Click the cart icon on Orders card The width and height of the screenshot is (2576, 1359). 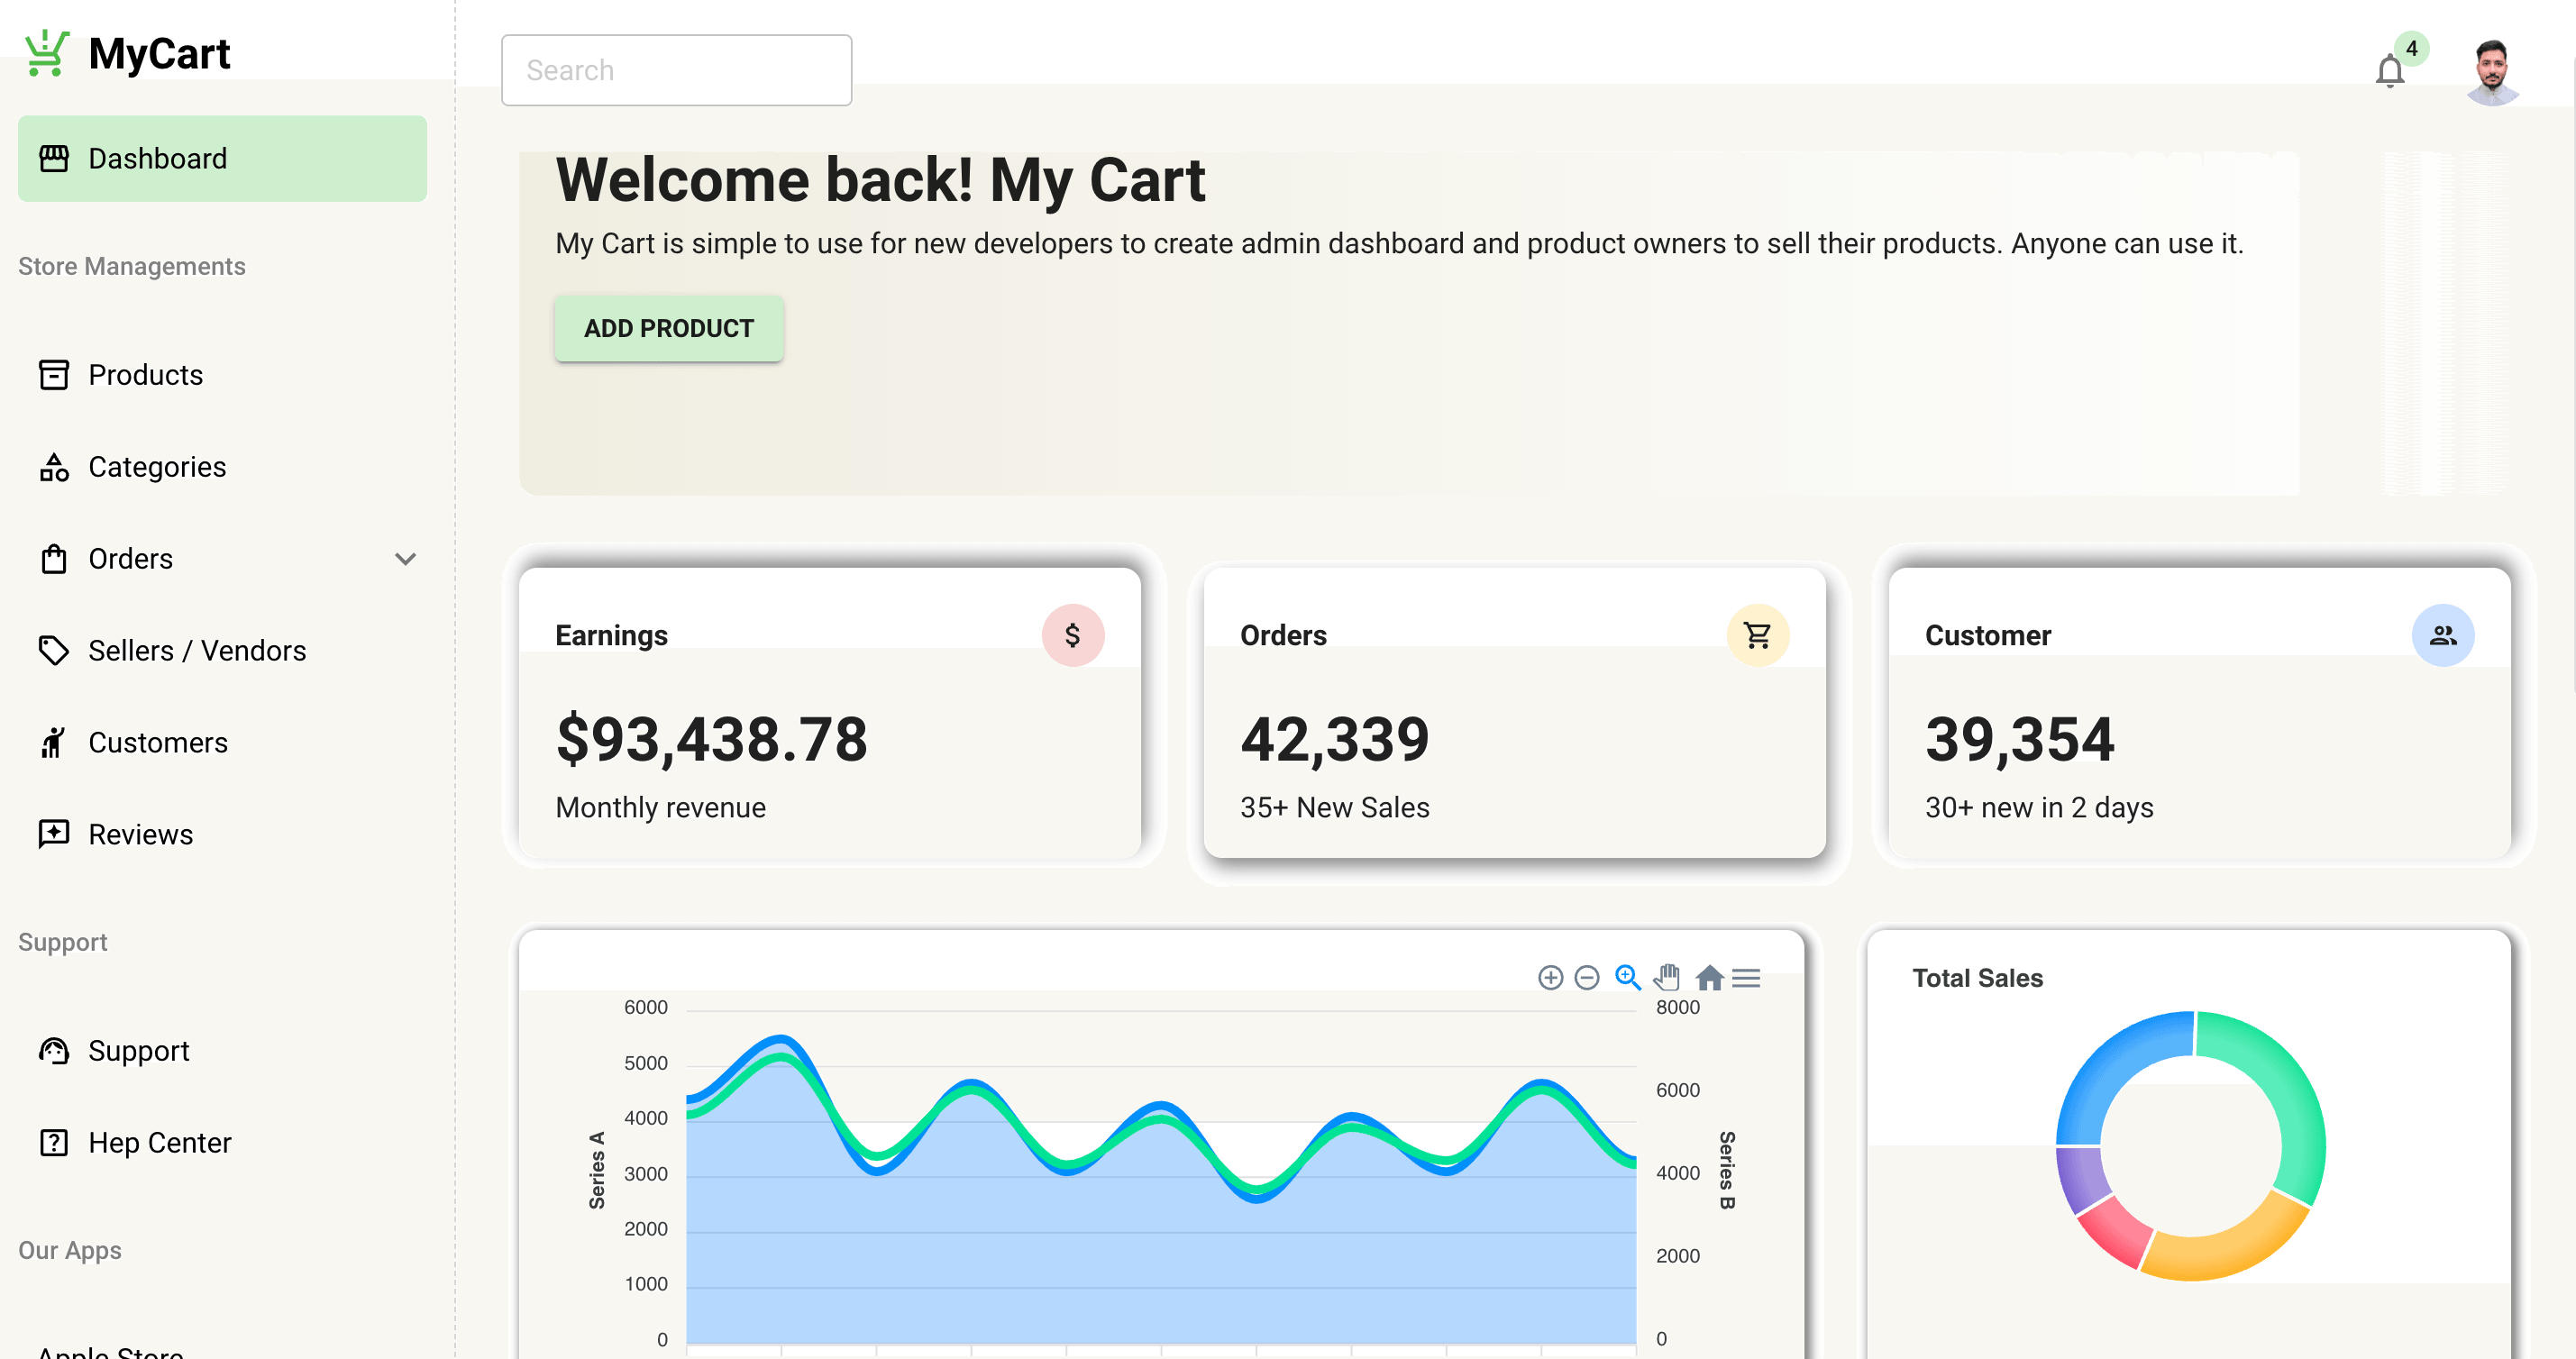tap(1757, 635)
